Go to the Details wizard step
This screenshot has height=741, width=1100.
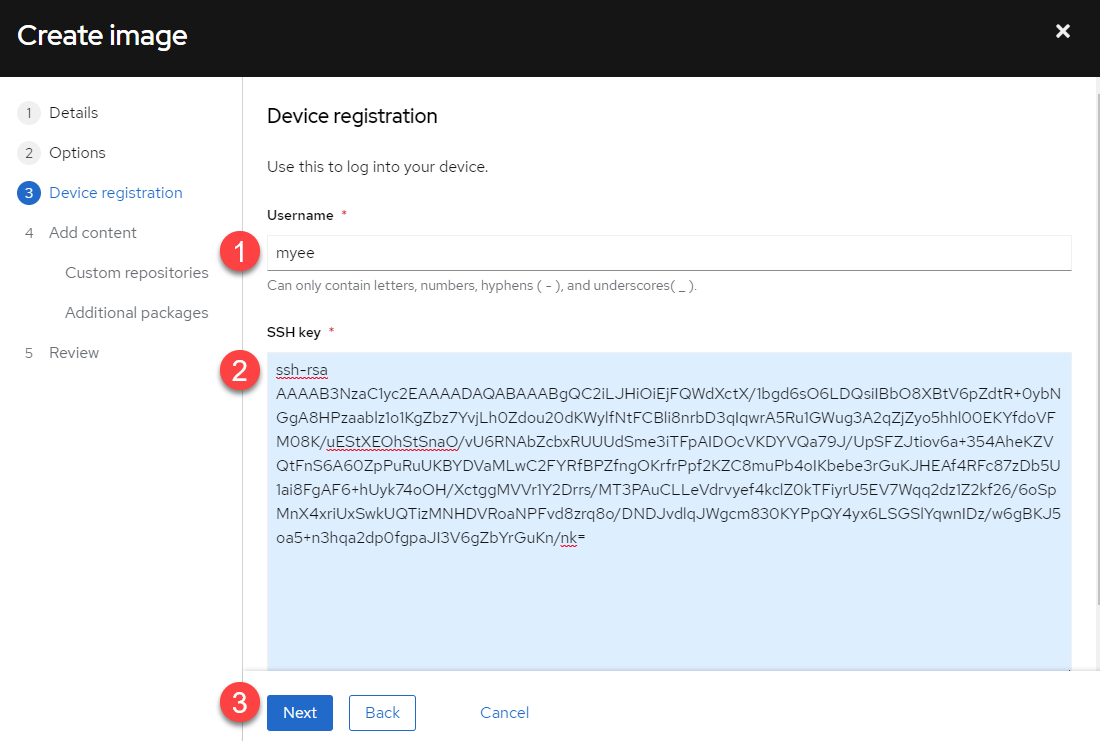pyautogui.click(x=74, y=113)
